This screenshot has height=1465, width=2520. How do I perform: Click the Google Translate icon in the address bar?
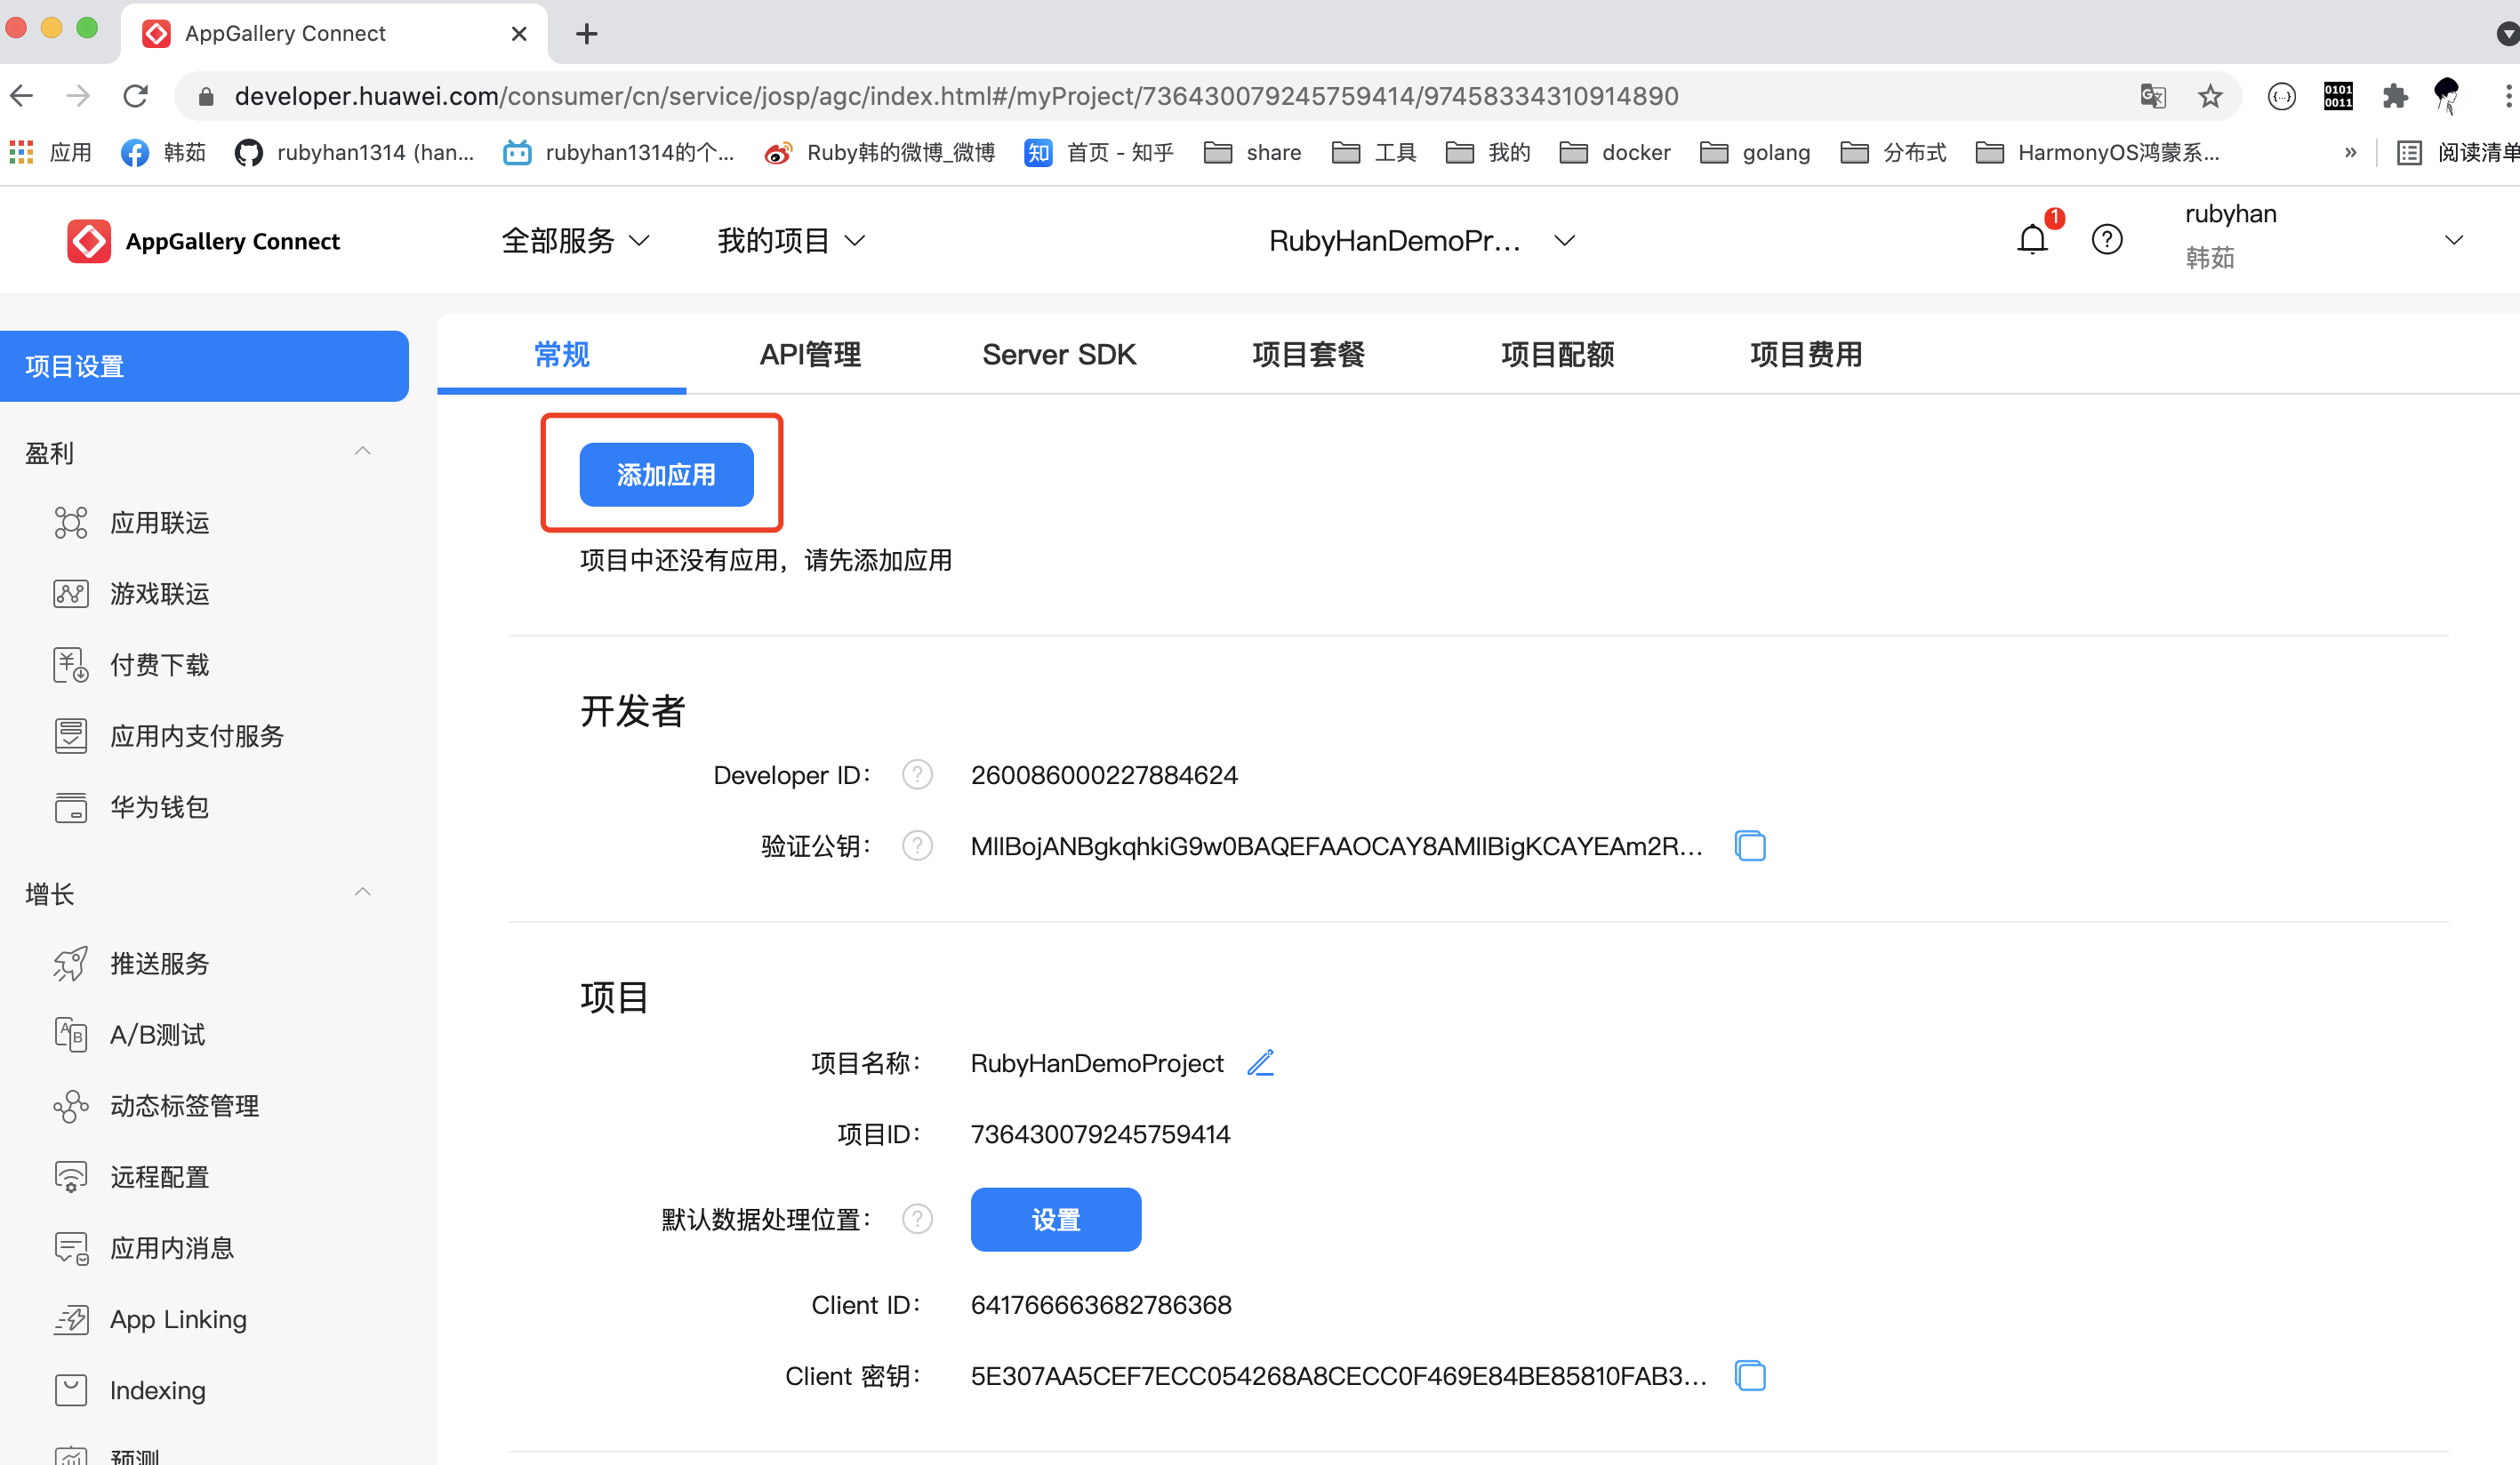click(x=2153, y=96)
